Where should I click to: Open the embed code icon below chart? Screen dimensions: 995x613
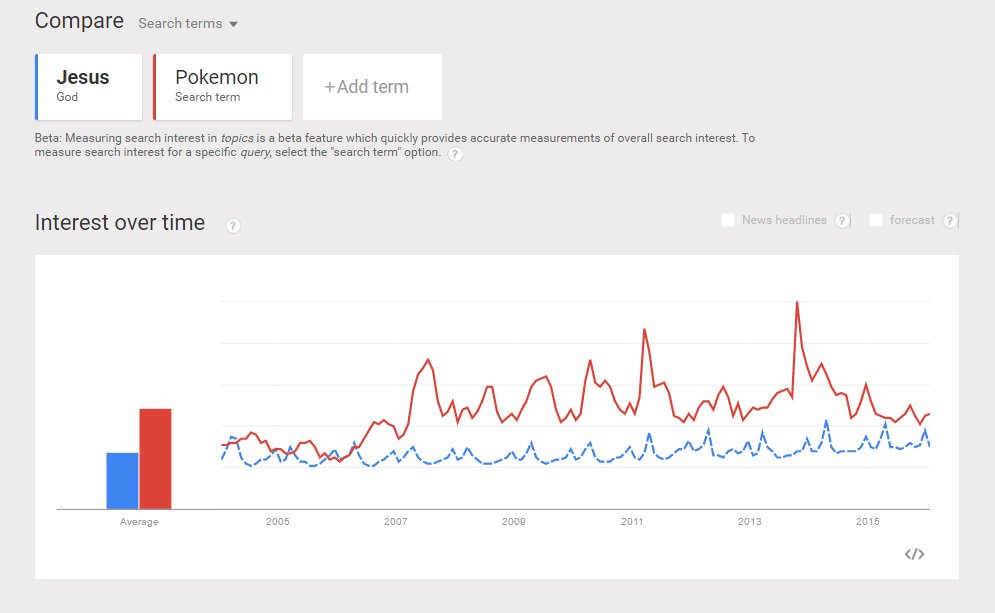tap(914, 554)
